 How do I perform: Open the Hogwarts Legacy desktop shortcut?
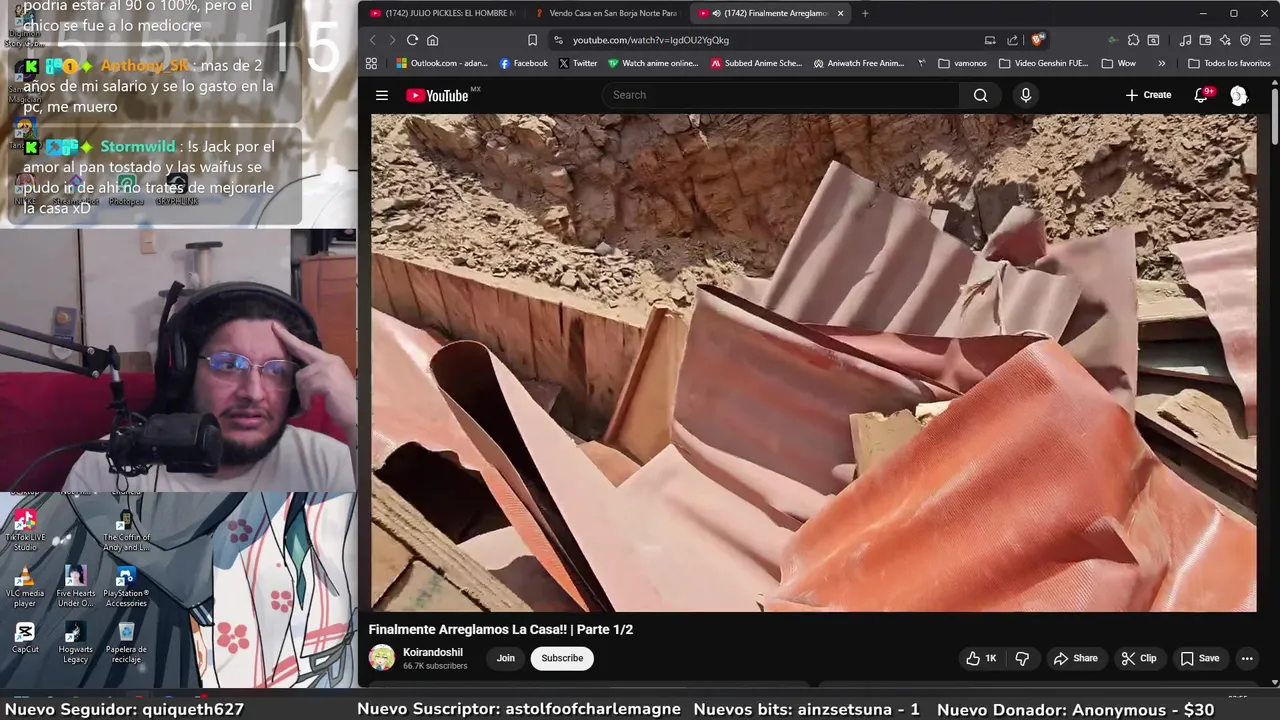click(75, 643)
